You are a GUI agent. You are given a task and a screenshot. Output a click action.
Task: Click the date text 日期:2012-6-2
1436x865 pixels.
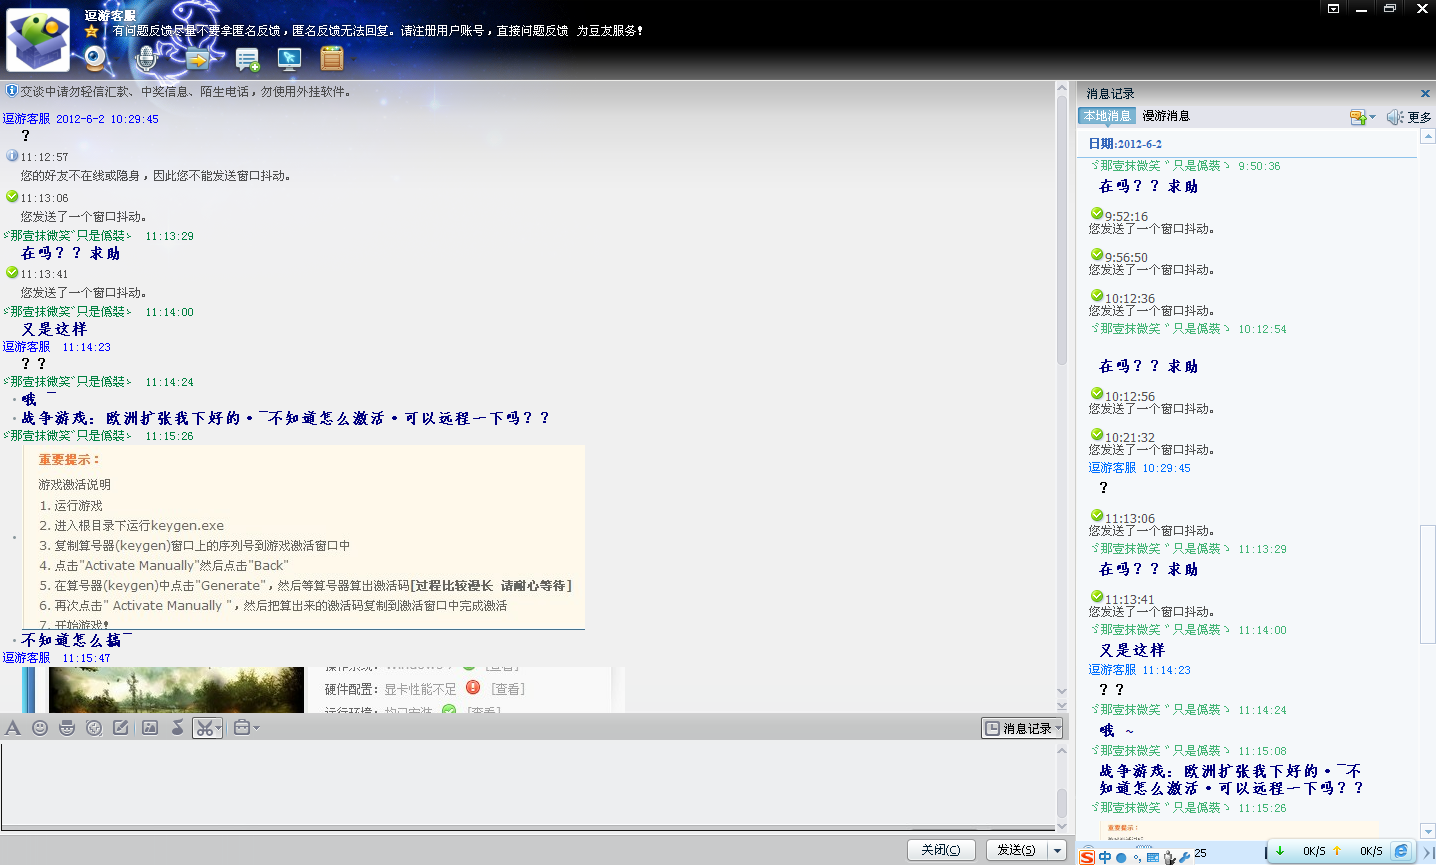(x=1125, y=144)
